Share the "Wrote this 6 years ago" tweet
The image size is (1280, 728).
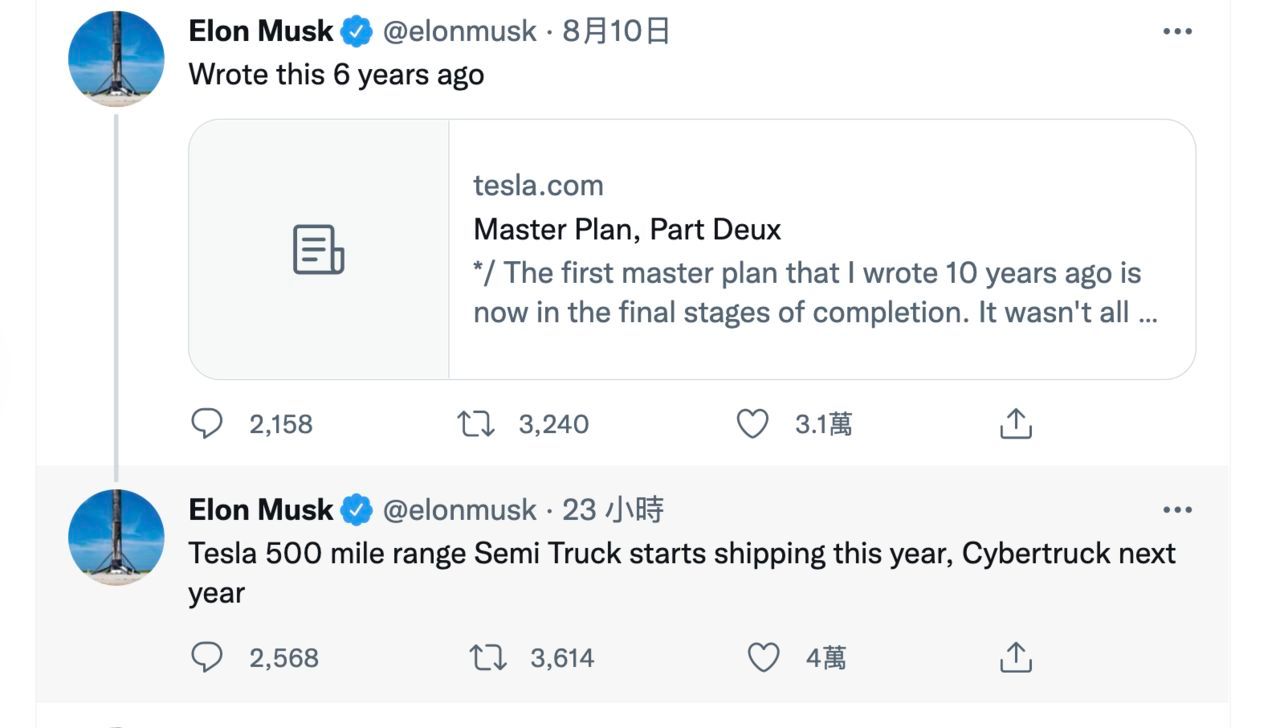1015,424
